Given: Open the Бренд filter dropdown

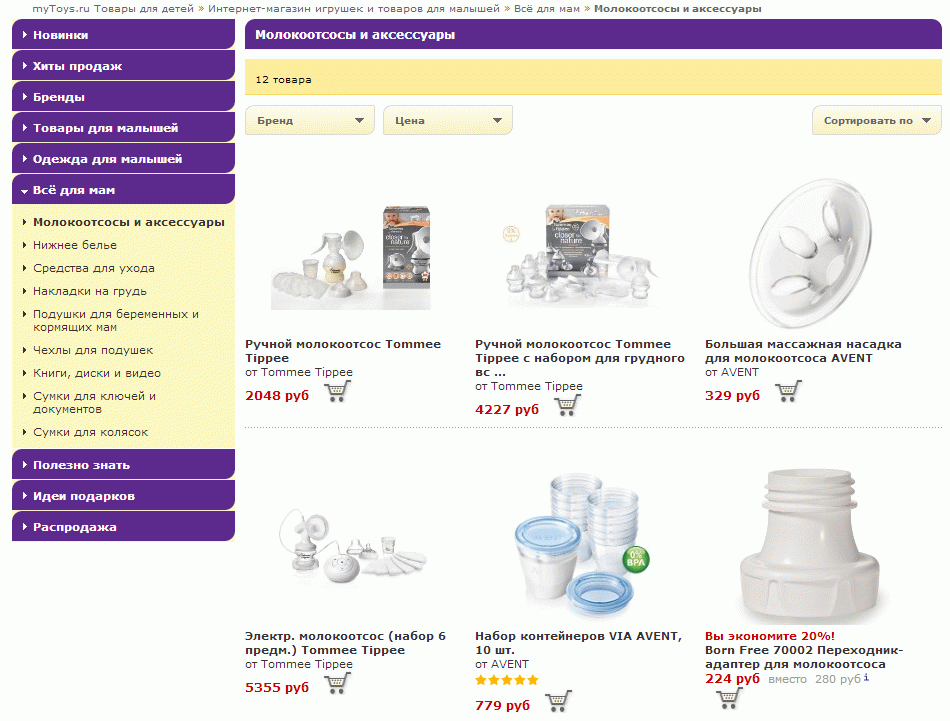Looking at the screenshot, I should (310, 120).
